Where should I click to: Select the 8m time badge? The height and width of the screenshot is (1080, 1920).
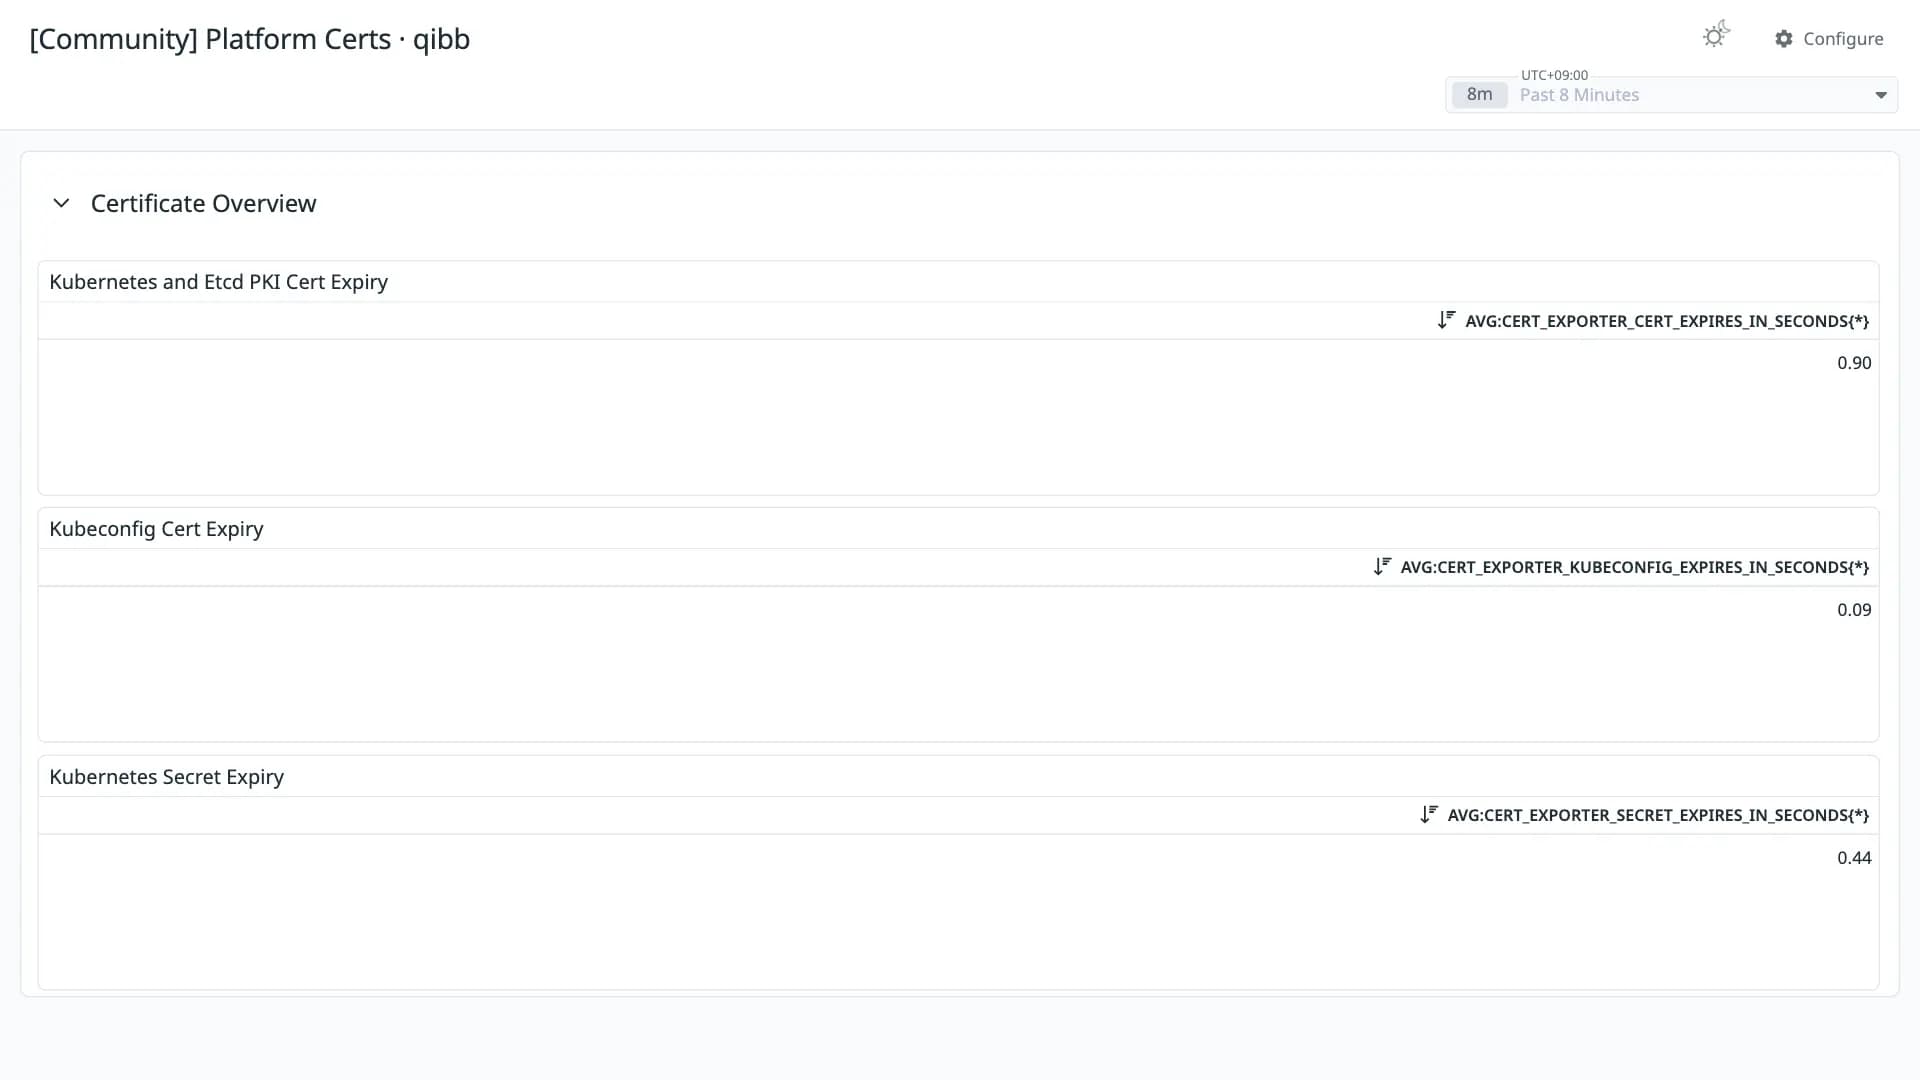pyautogui.click(x=1479, y=95)
